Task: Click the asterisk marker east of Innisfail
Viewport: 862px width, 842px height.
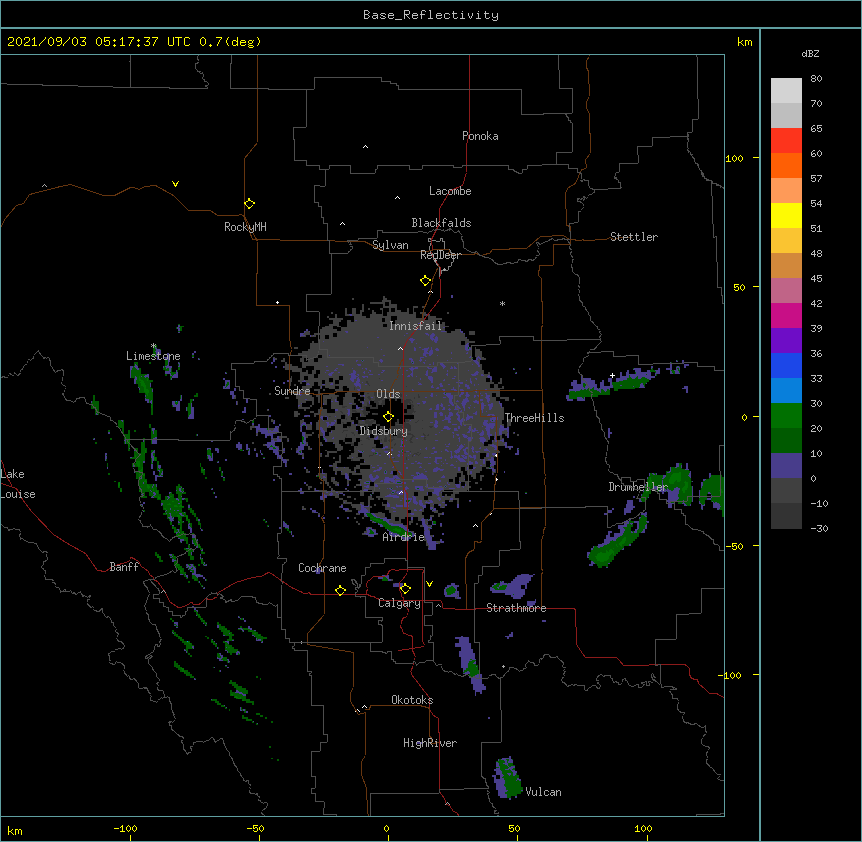Action: [502, 303]
